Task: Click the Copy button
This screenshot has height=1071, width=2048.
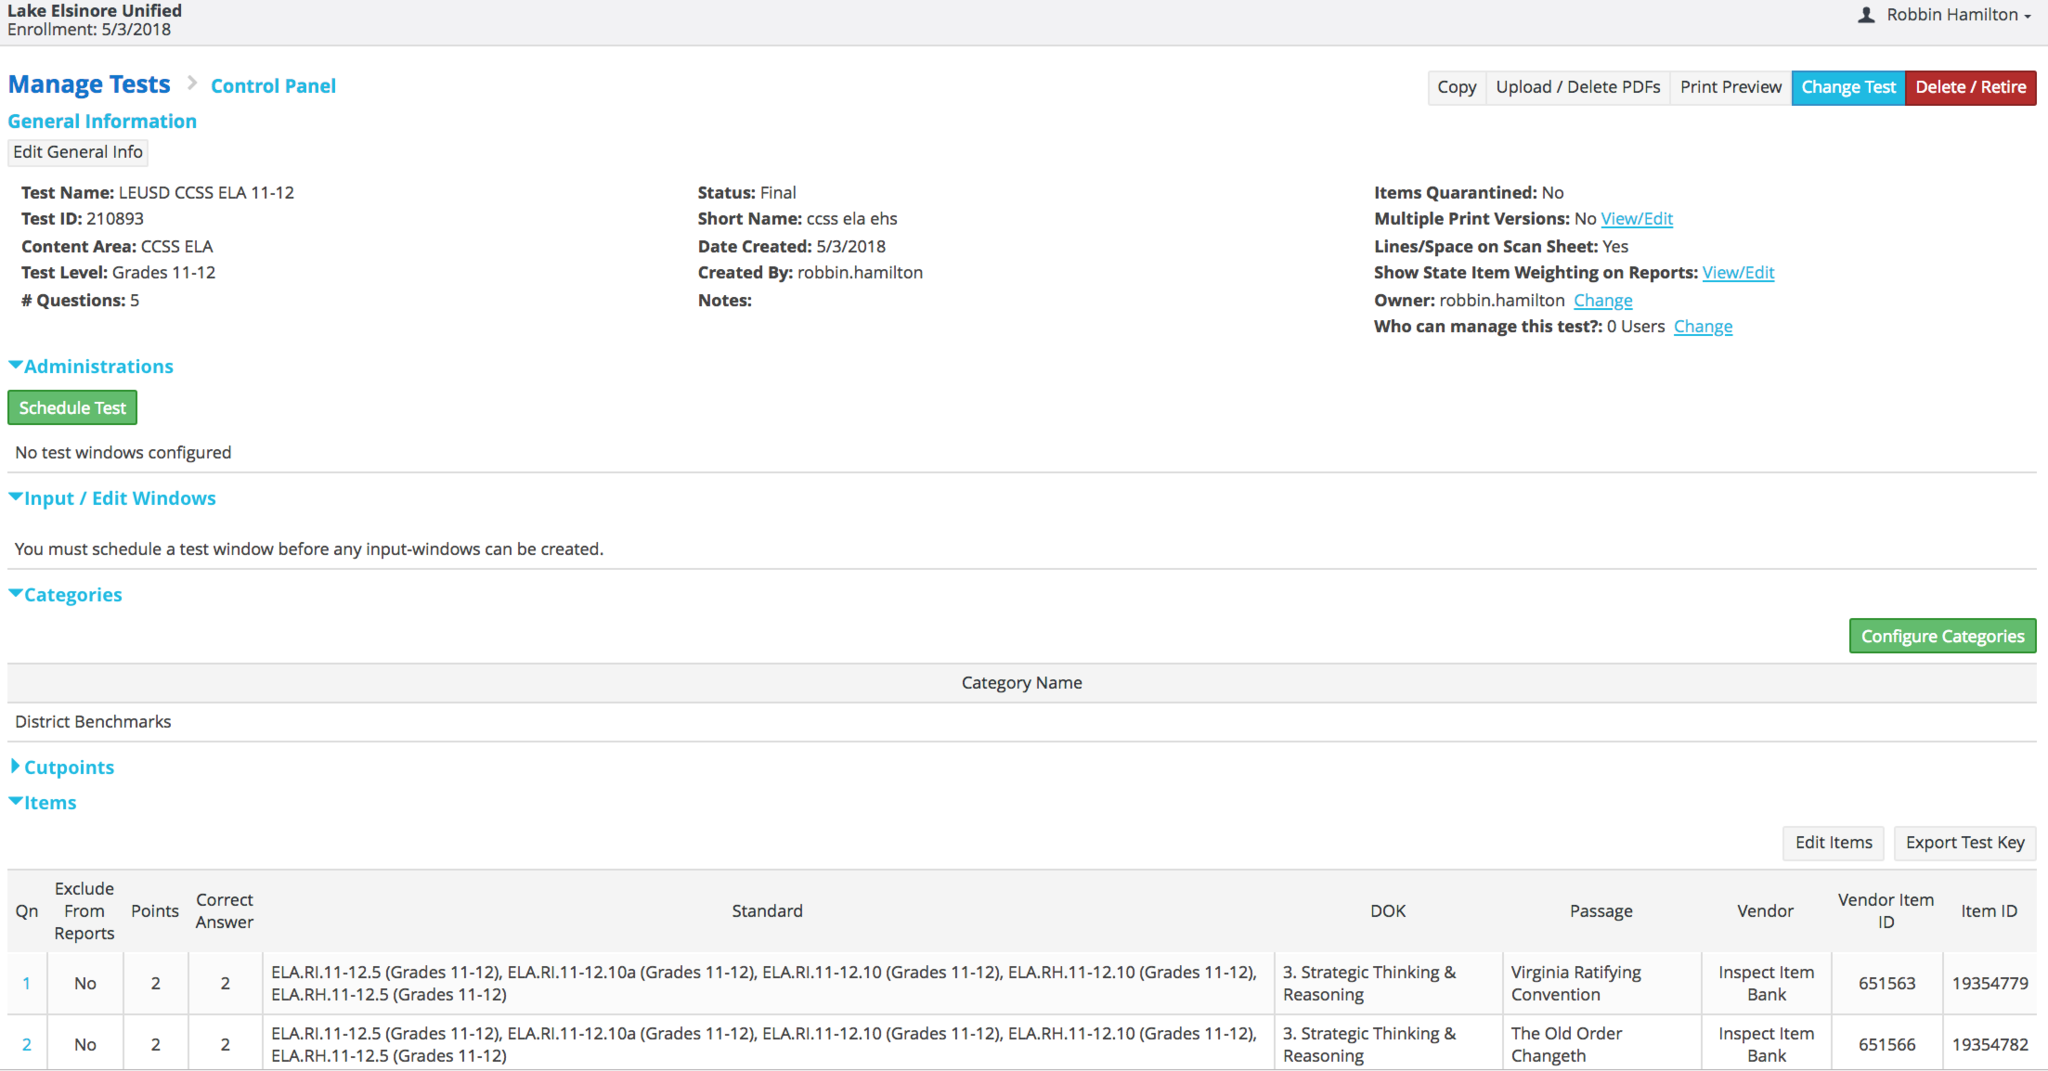Action: tap(1456, 87)
